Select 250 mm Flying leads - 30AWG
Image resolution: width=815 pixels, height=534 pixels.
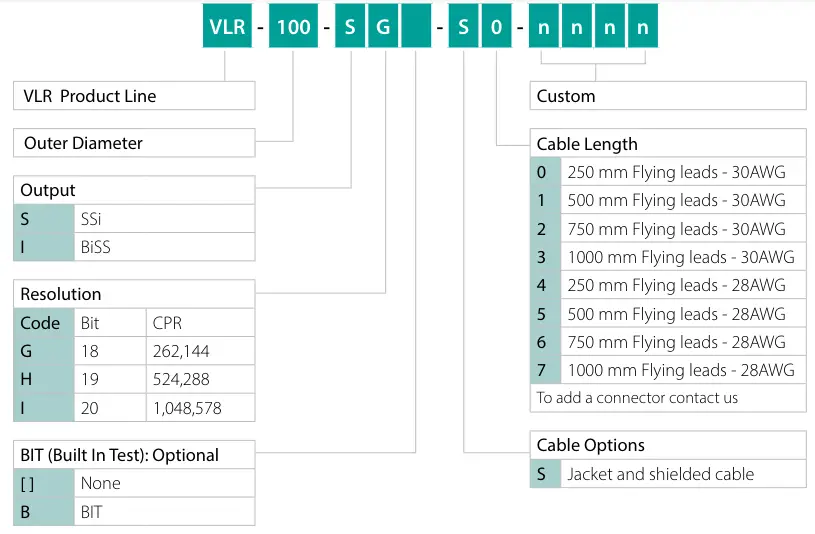pyautogui.click(x=677, y=172)
